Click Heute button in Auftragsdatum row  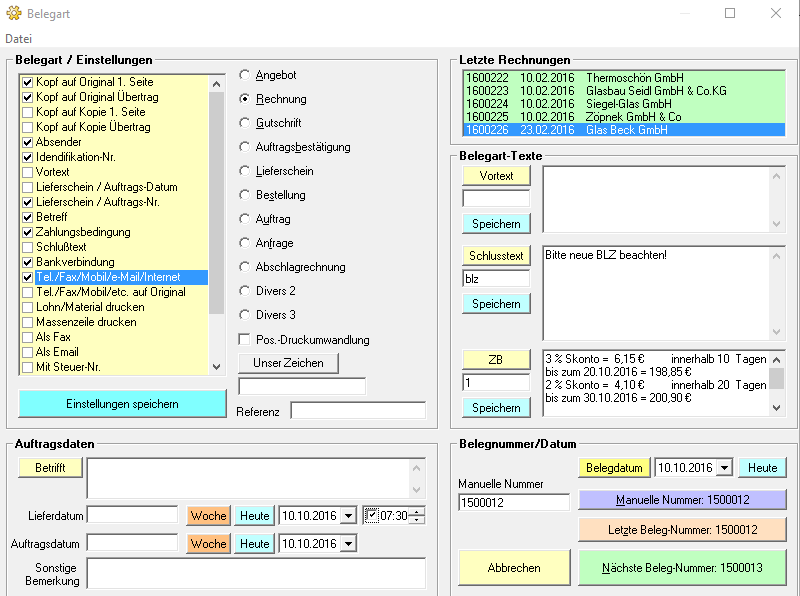pos(255,543)
